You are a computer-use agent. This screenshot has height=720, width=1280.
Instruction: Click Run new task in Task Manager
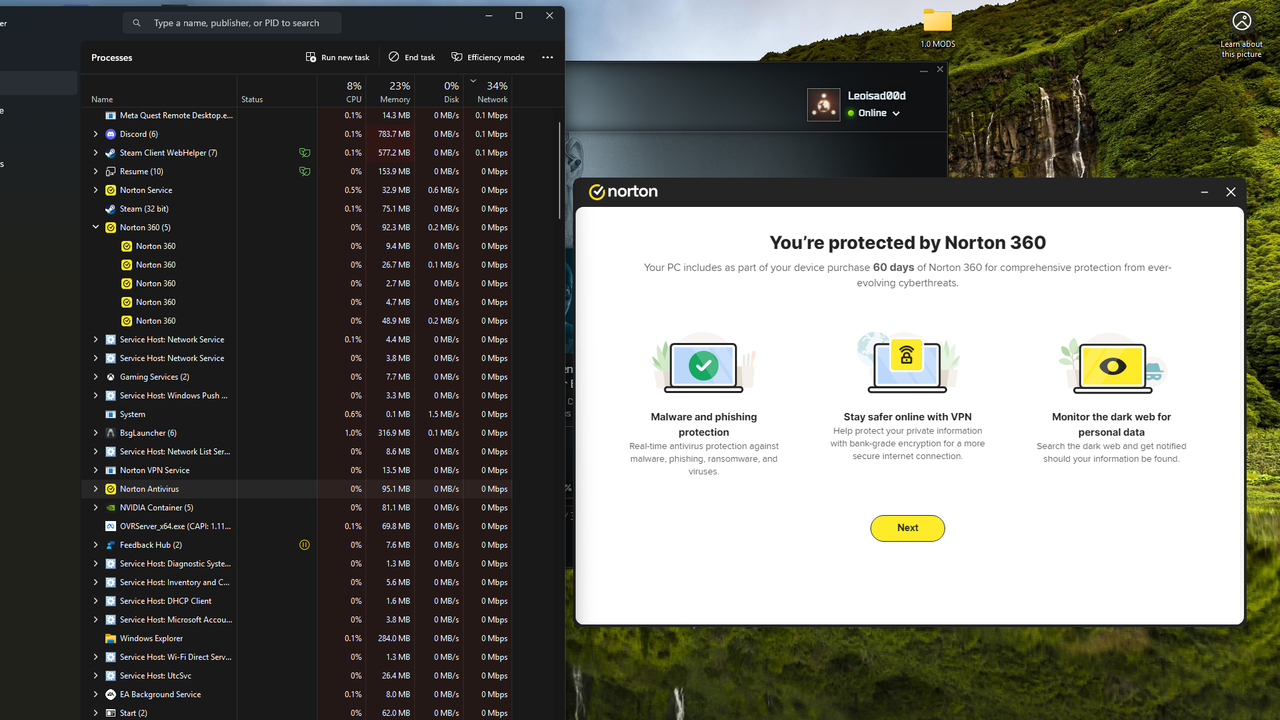pyautogui.click(x=338, y=57)
